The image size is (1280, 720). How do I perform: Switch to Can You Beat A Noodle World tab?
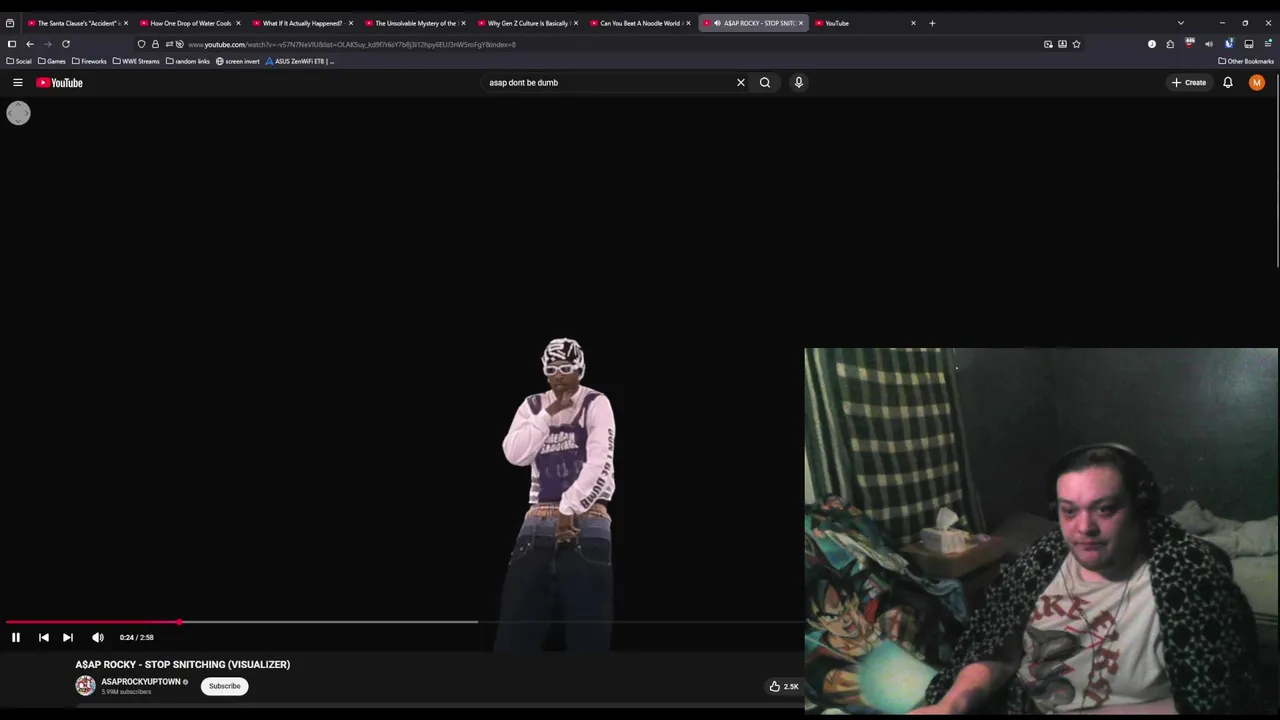[640, 23]
